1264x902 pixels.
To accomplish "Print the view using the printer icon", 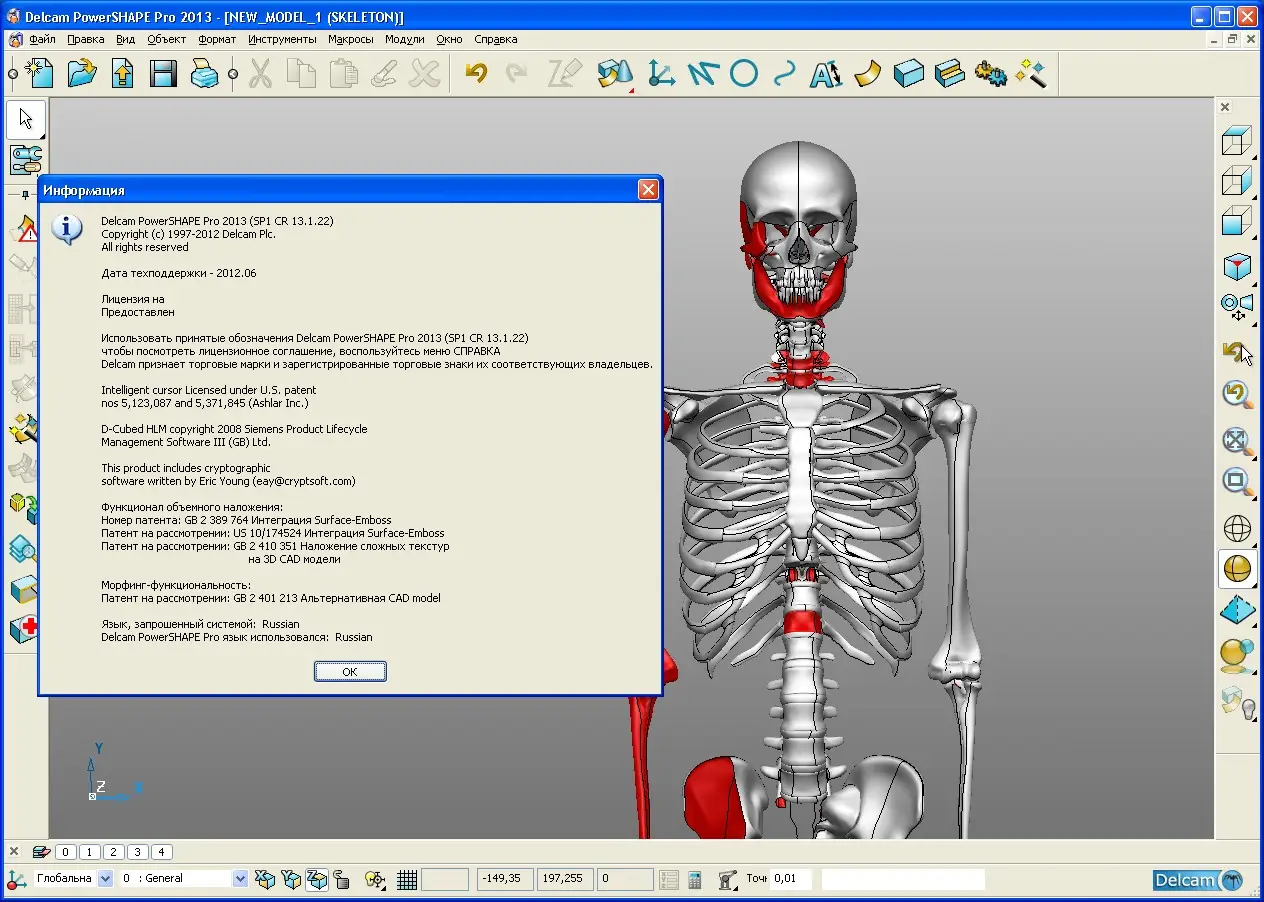I will pos(204,74).
